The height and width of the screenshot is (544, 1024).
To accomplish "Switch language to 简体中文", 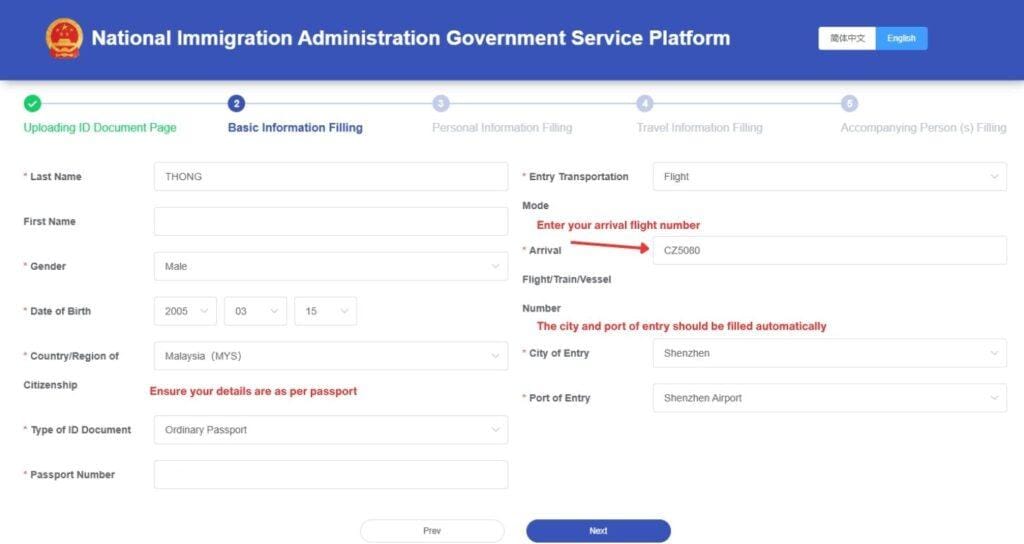I will click(x=847, y=39).
